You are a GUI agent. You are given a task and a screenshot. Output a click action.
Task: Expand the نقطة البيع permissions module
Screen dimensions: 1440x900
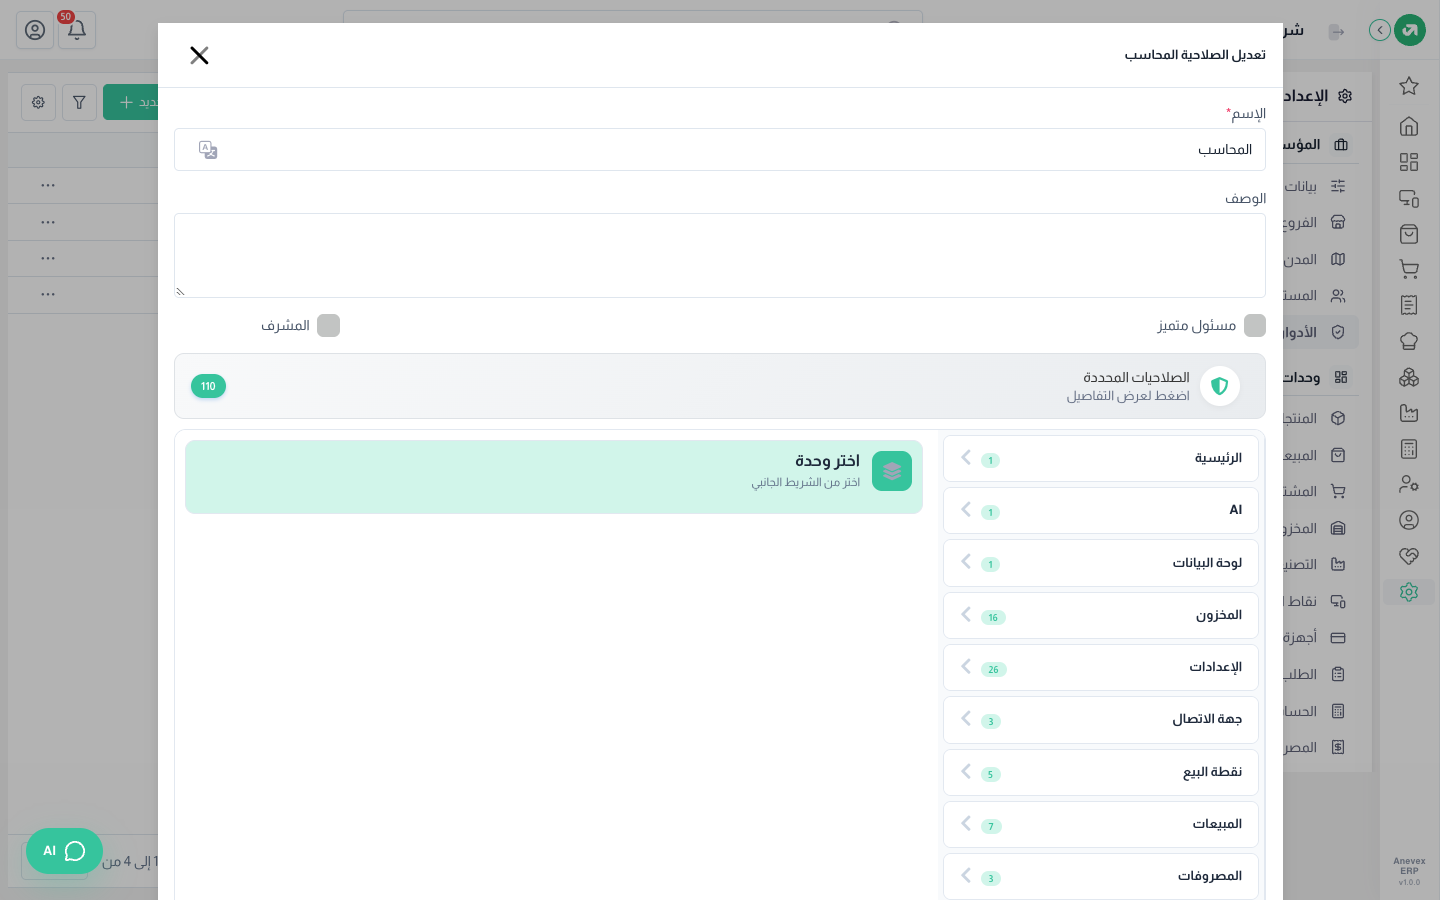(x=1101, y=772)
